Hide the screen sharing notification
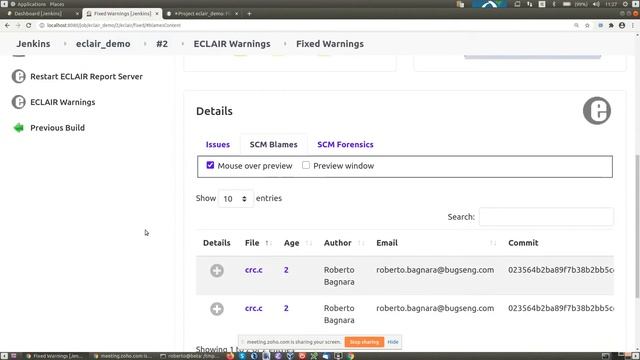Image resolution: width=640 pixels, height=360 pixels. click(x=393, y=342)
